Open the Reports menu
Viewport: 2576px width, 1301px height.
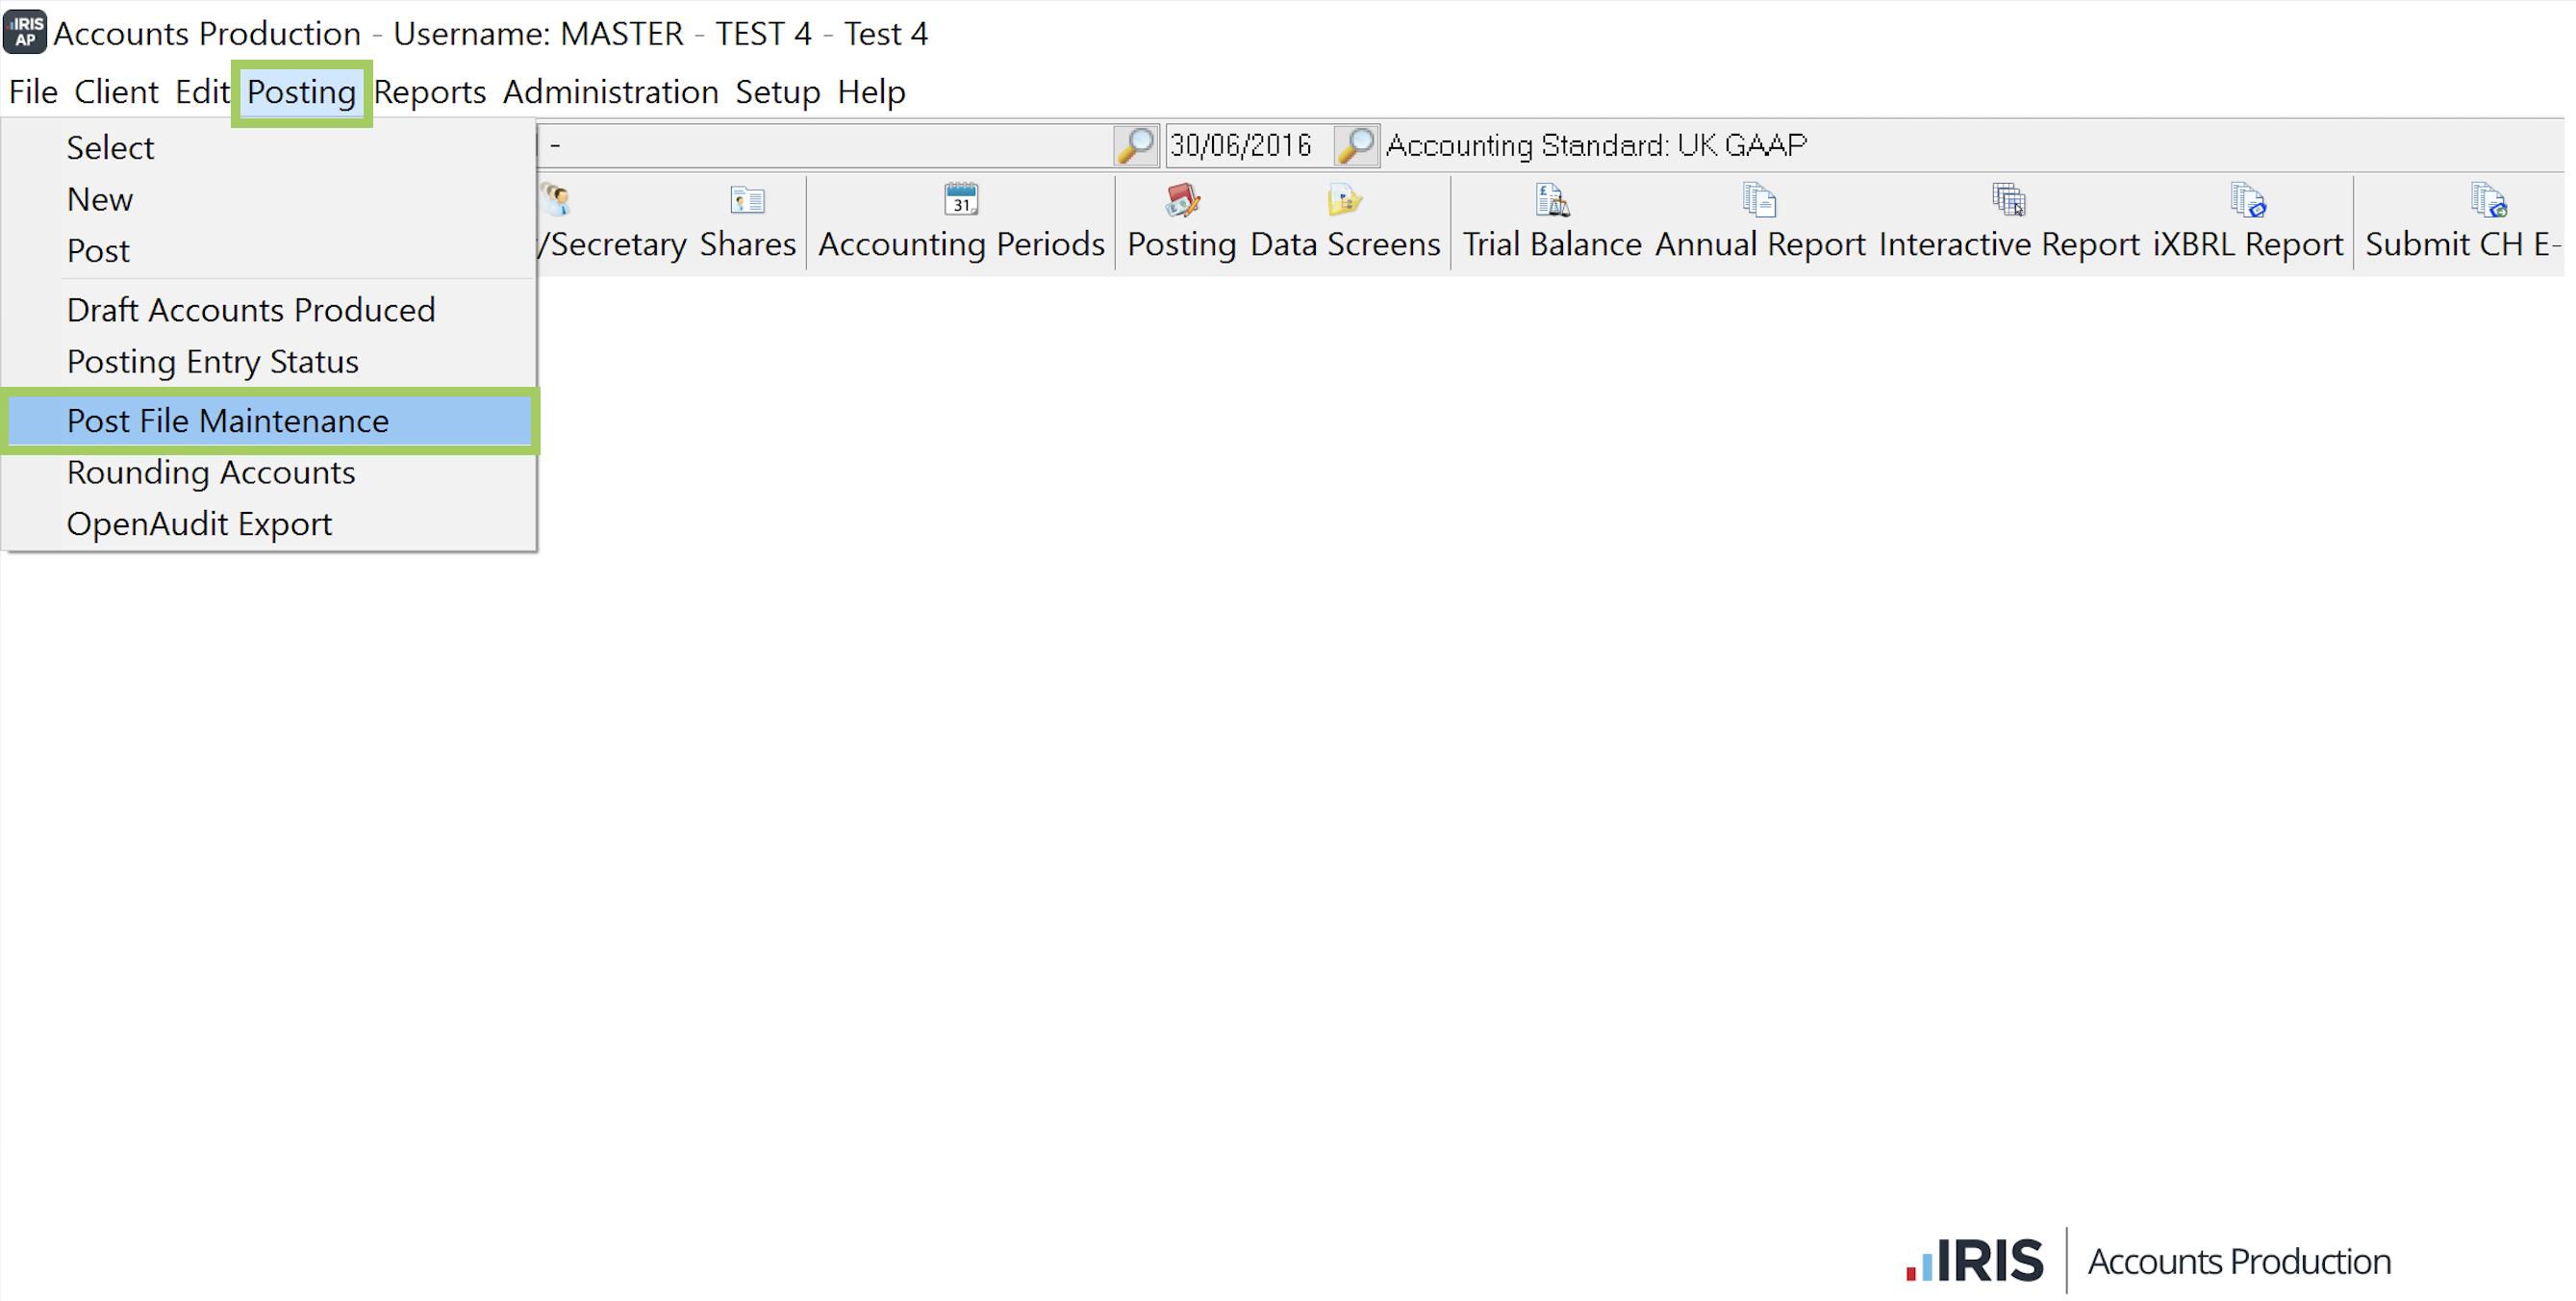(x=430, y=92)
